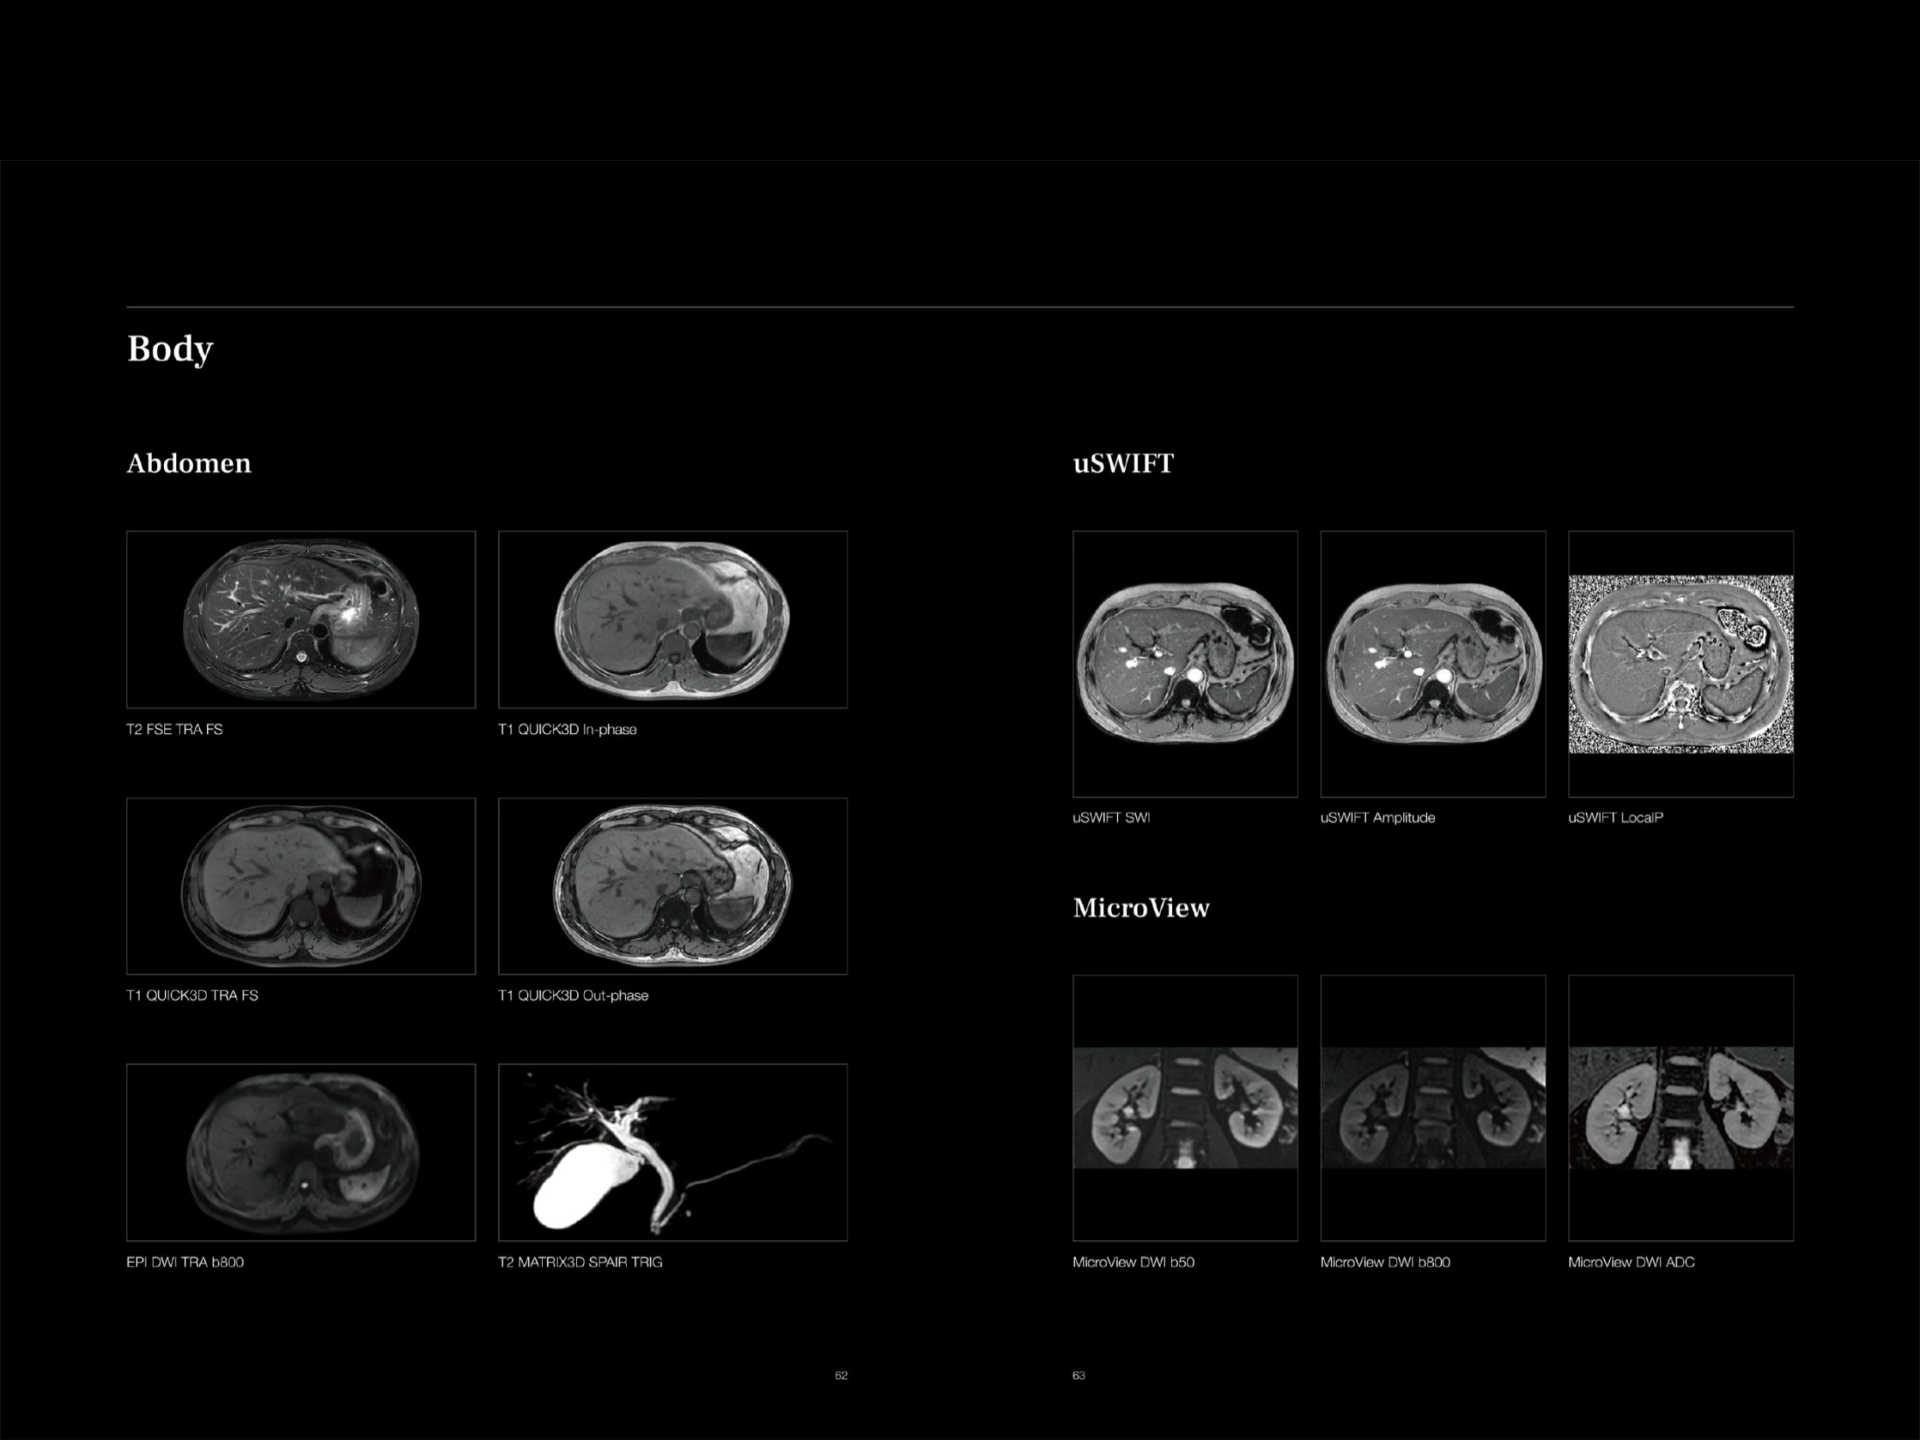Viewport: 1920px width, 1440px height.
Task: Open the T2 FSE TRA FS scan image
Action: click(300, 618)
